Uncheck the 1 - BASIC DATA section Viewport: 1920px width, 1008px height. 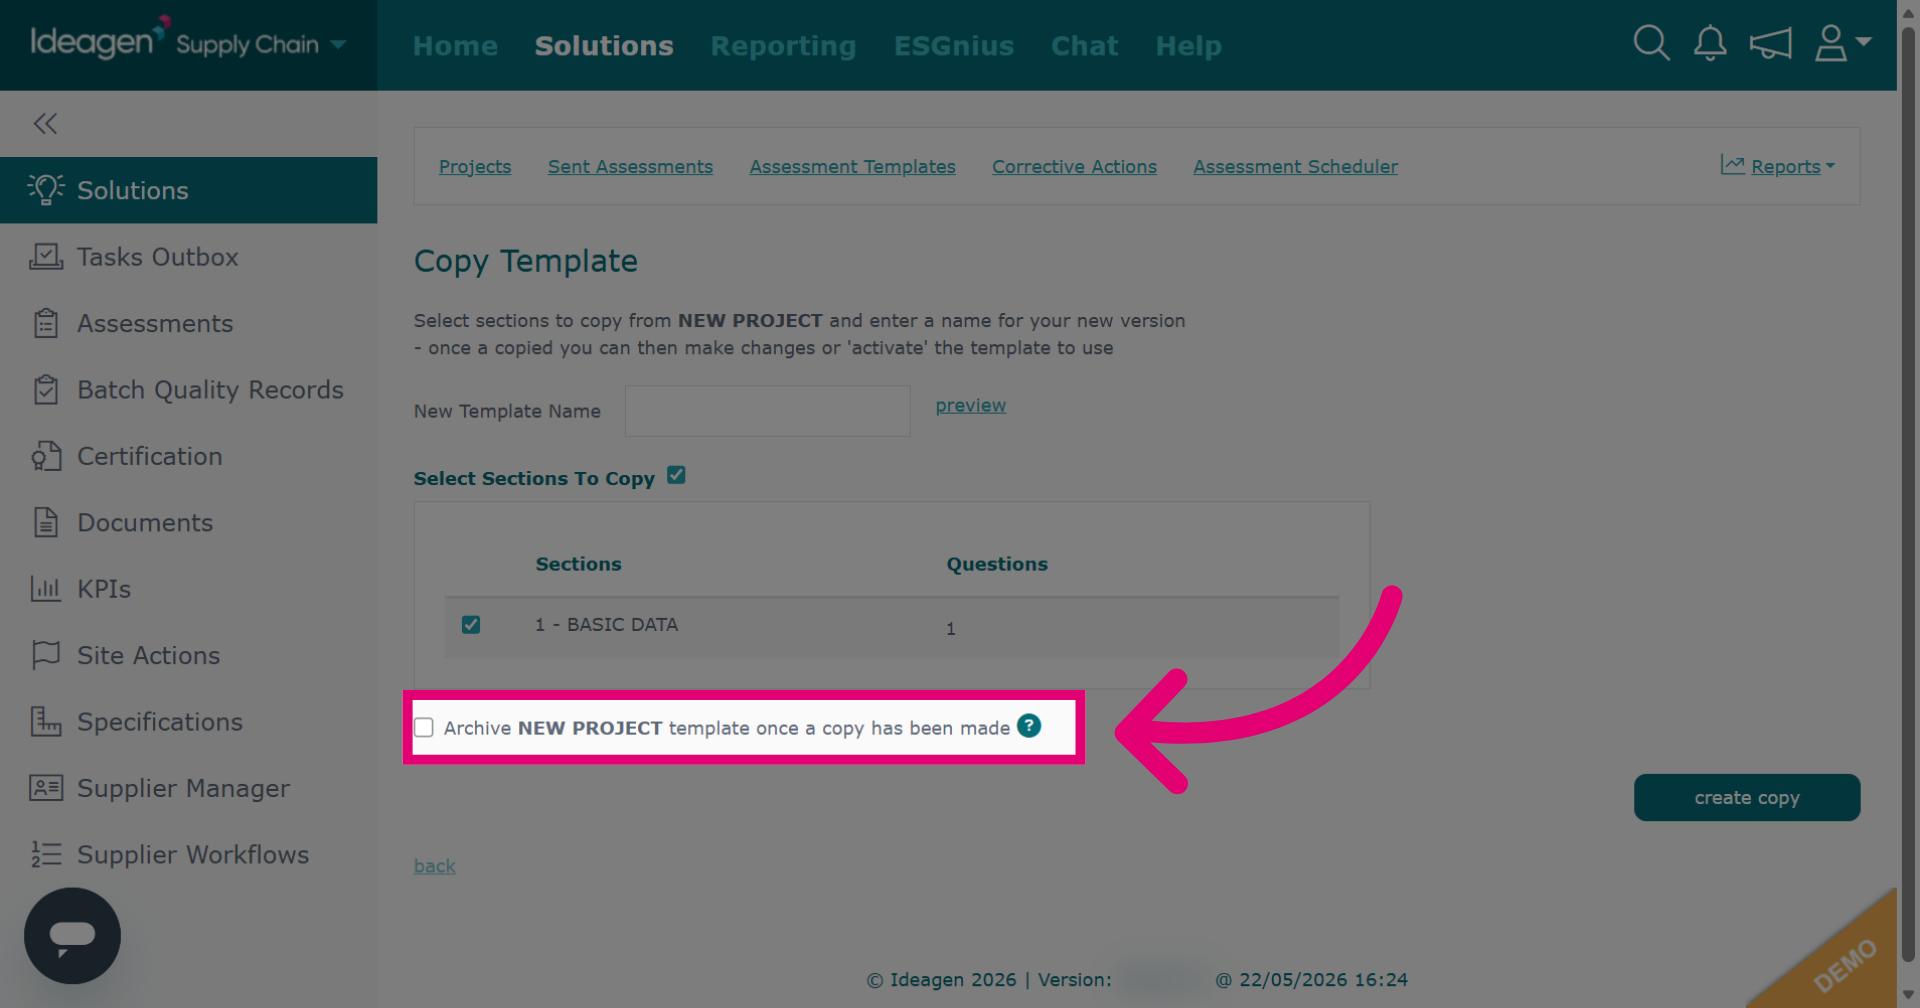(471, 625)
